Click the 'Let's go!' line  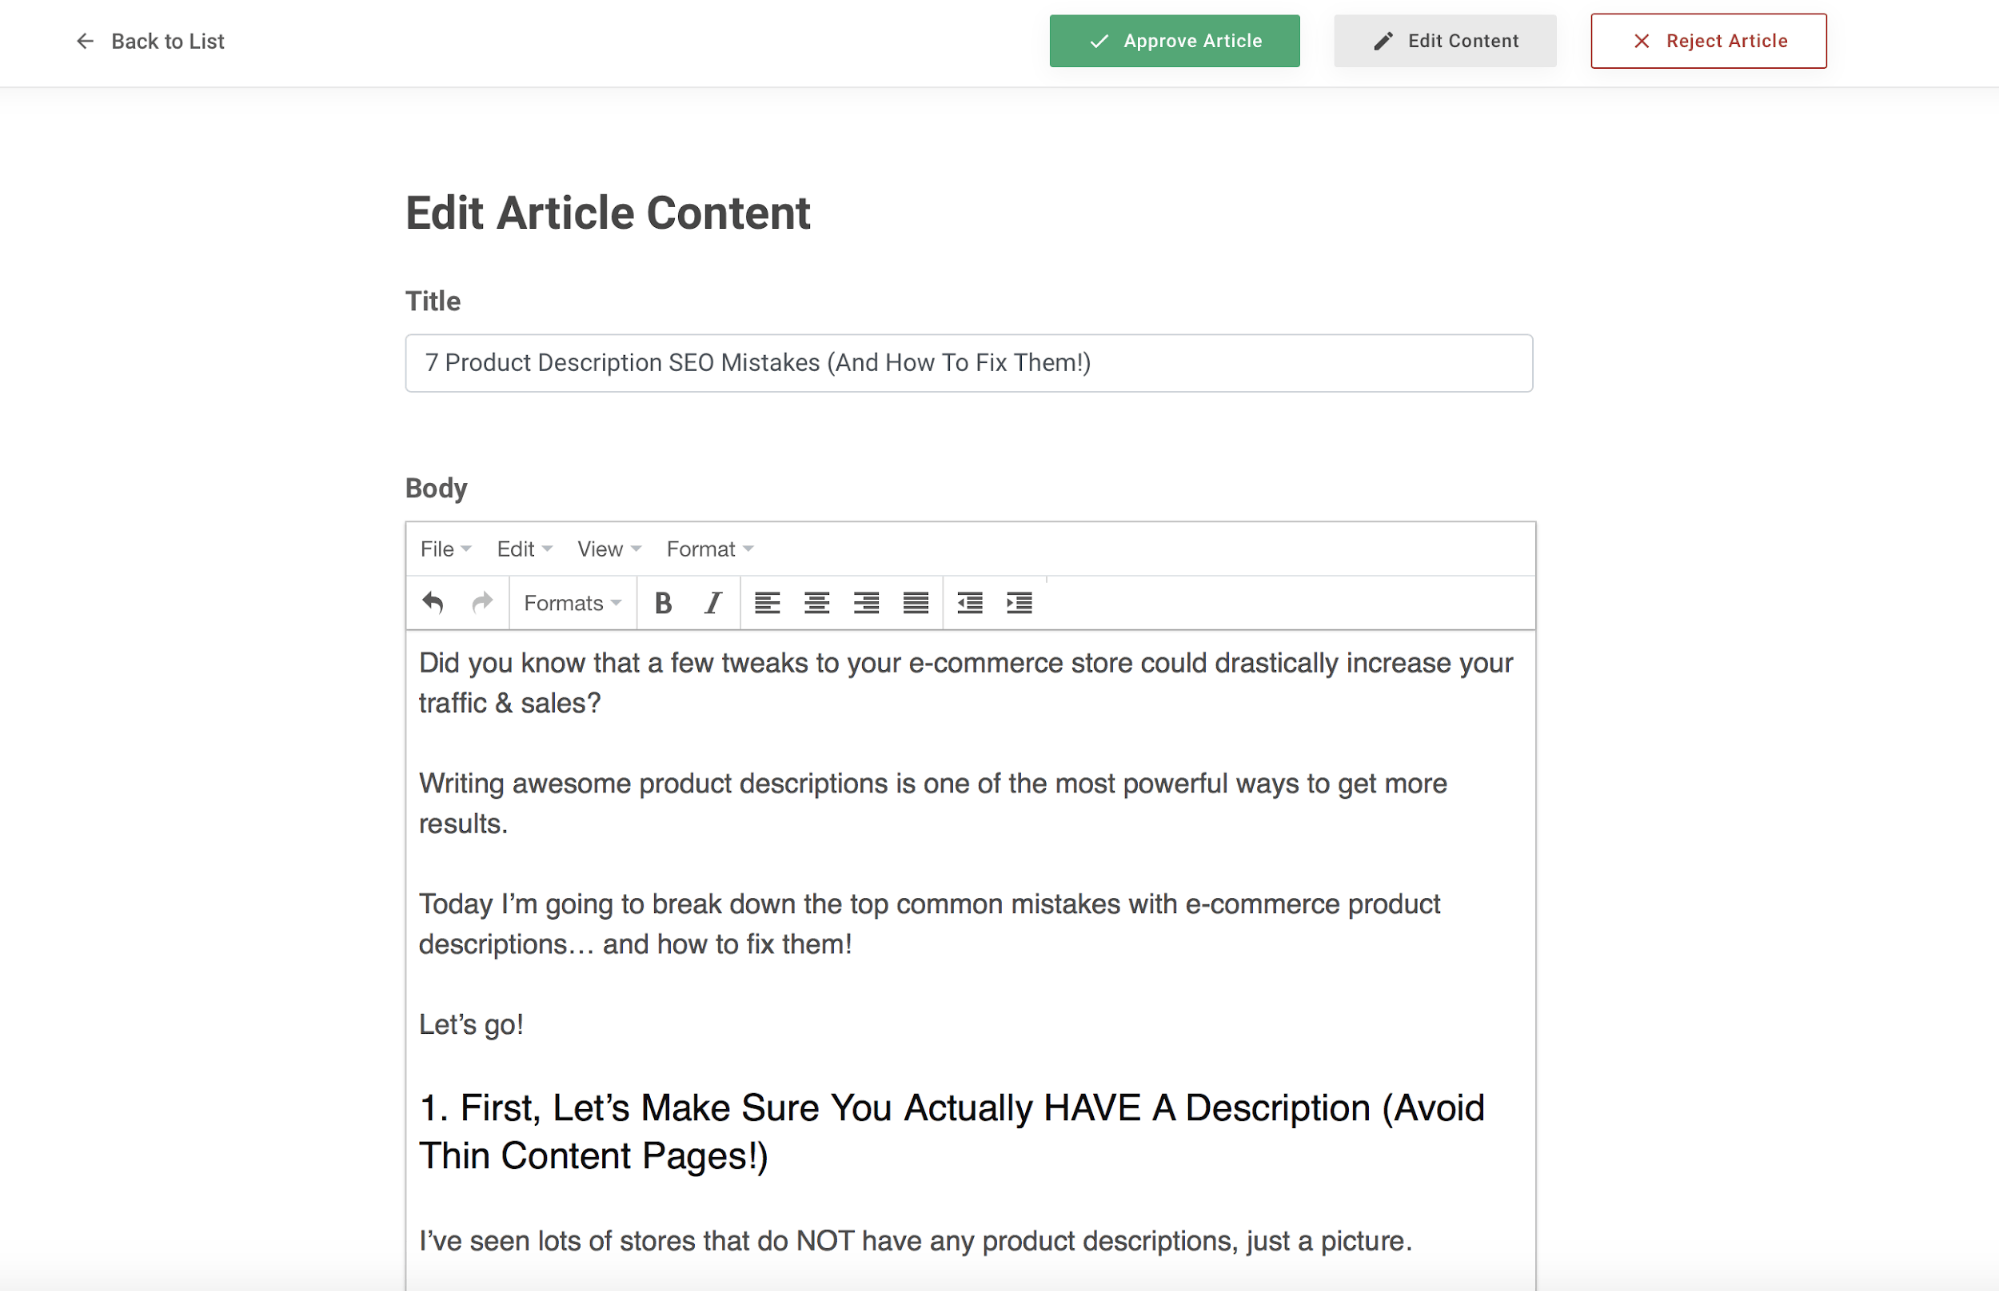(471, 1025)
